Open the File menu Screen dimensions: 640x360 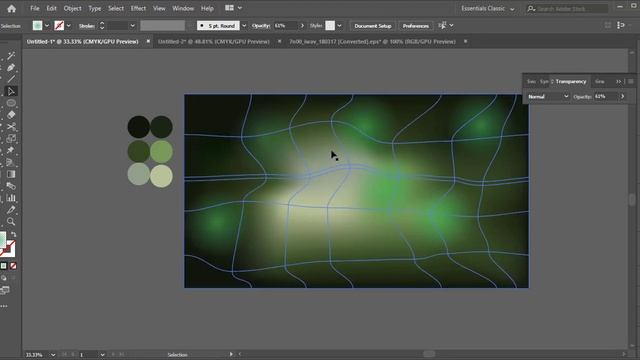(35, 8)
